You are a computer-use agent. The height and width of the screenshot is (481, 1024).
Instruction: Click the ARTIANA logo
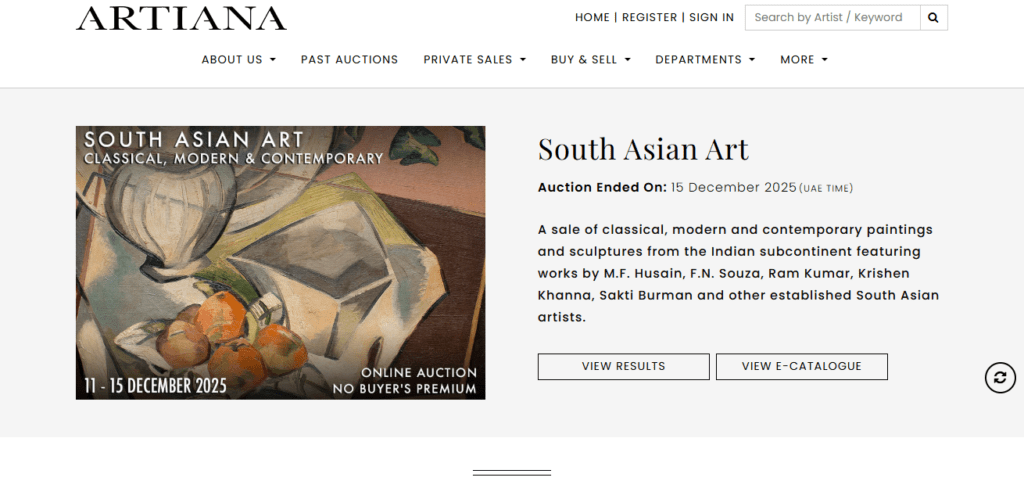click(181, 18)
